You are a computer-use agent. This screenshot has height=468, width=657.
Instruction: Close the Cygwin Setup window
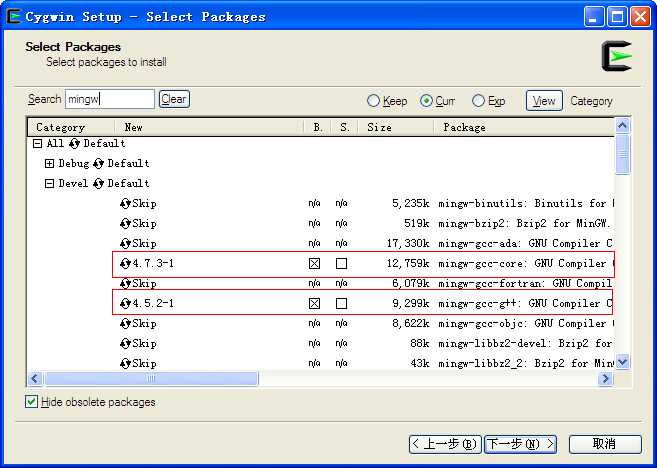click(641, 17)
